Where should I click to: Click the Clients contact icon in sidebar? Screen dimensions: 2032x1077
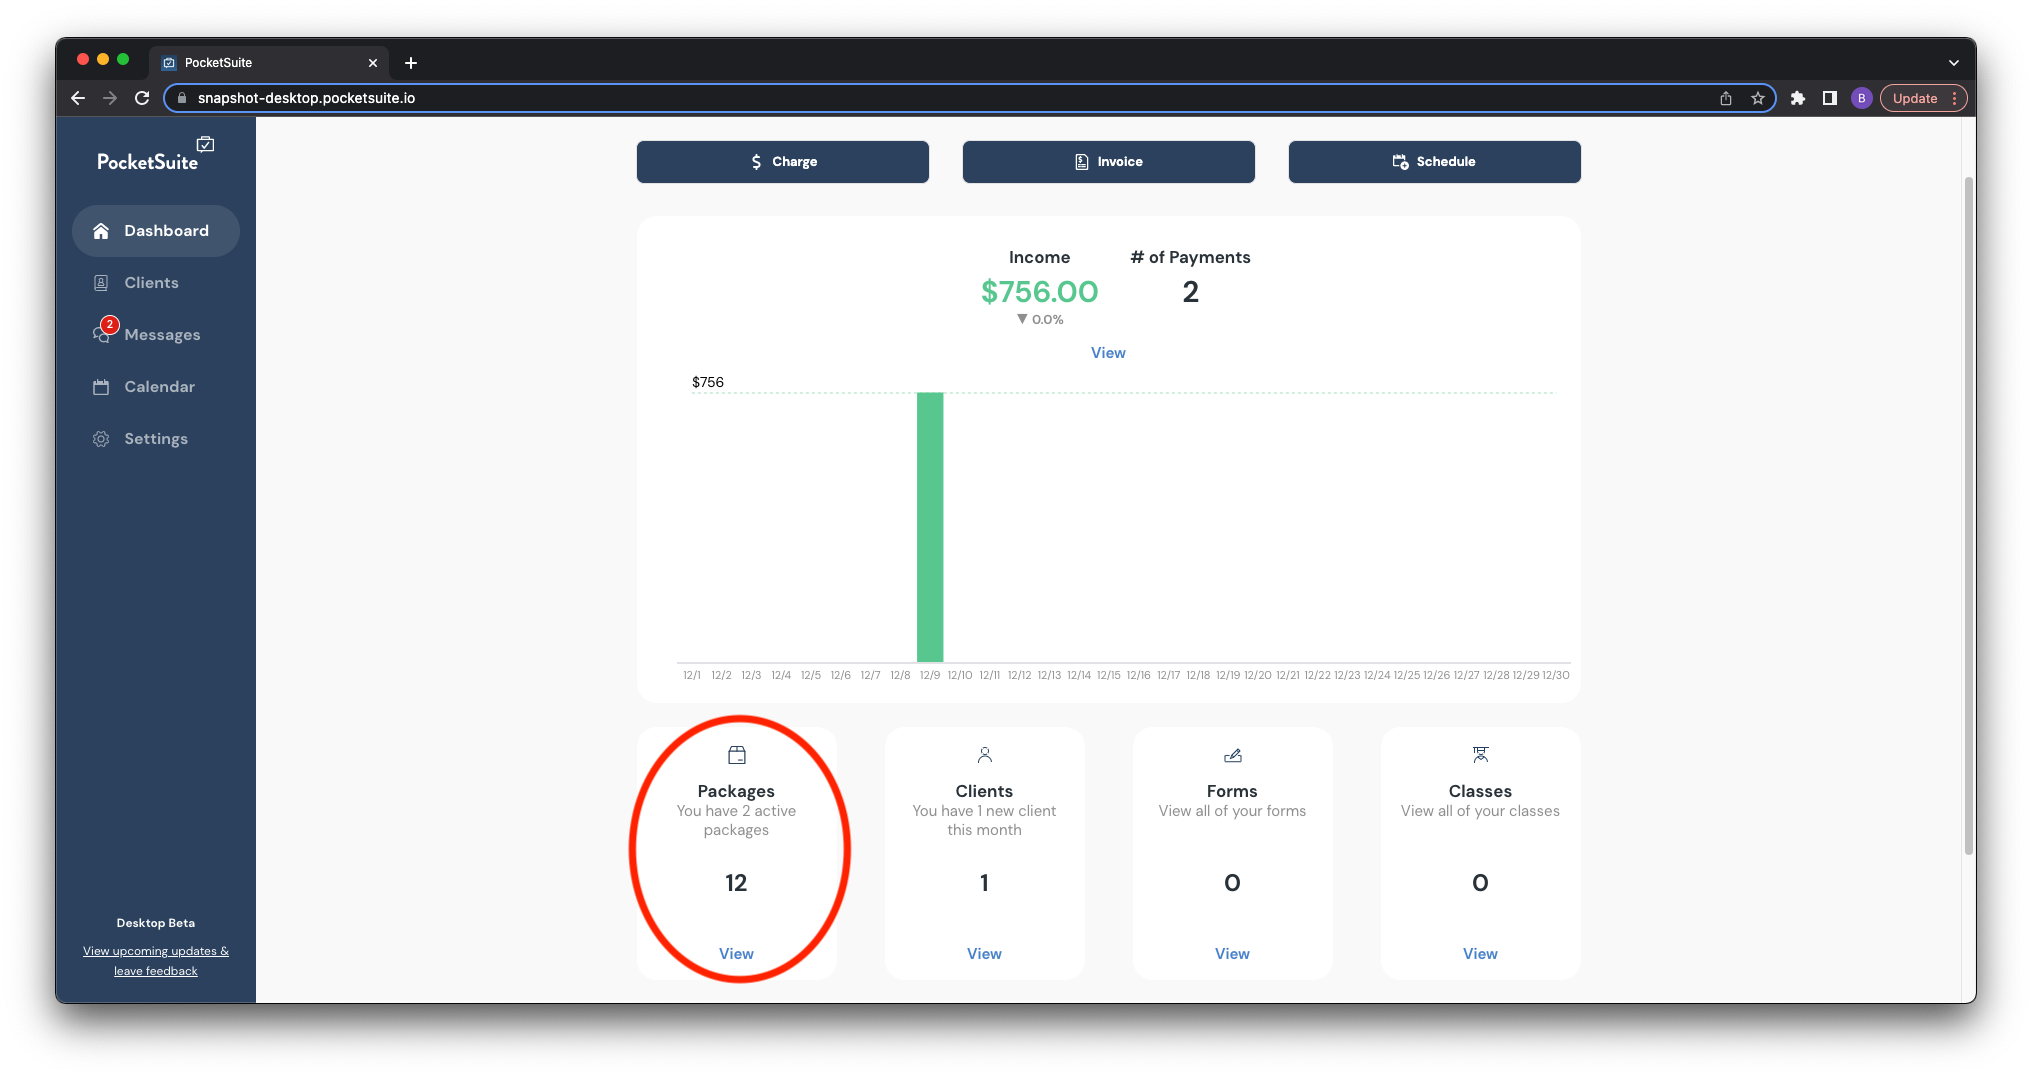tap(101, 283)
